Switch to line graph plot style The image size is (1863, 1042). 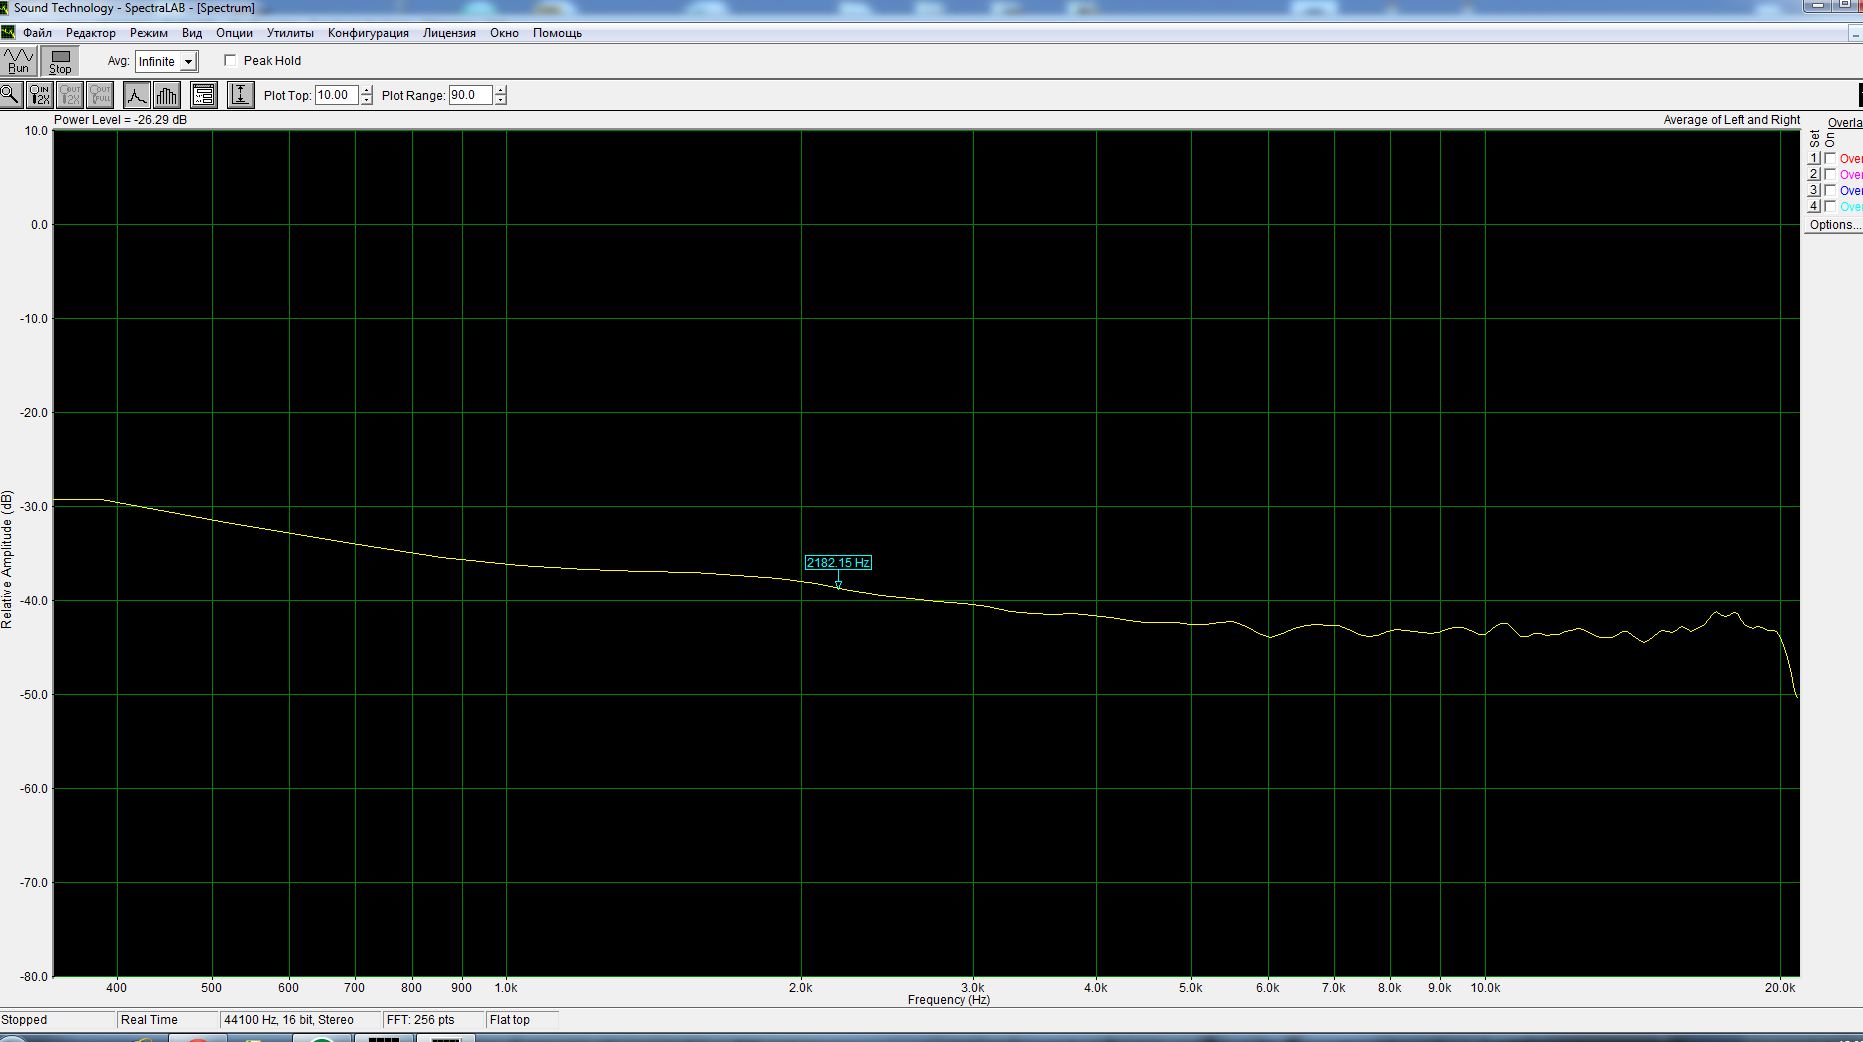tap(137, 95)
